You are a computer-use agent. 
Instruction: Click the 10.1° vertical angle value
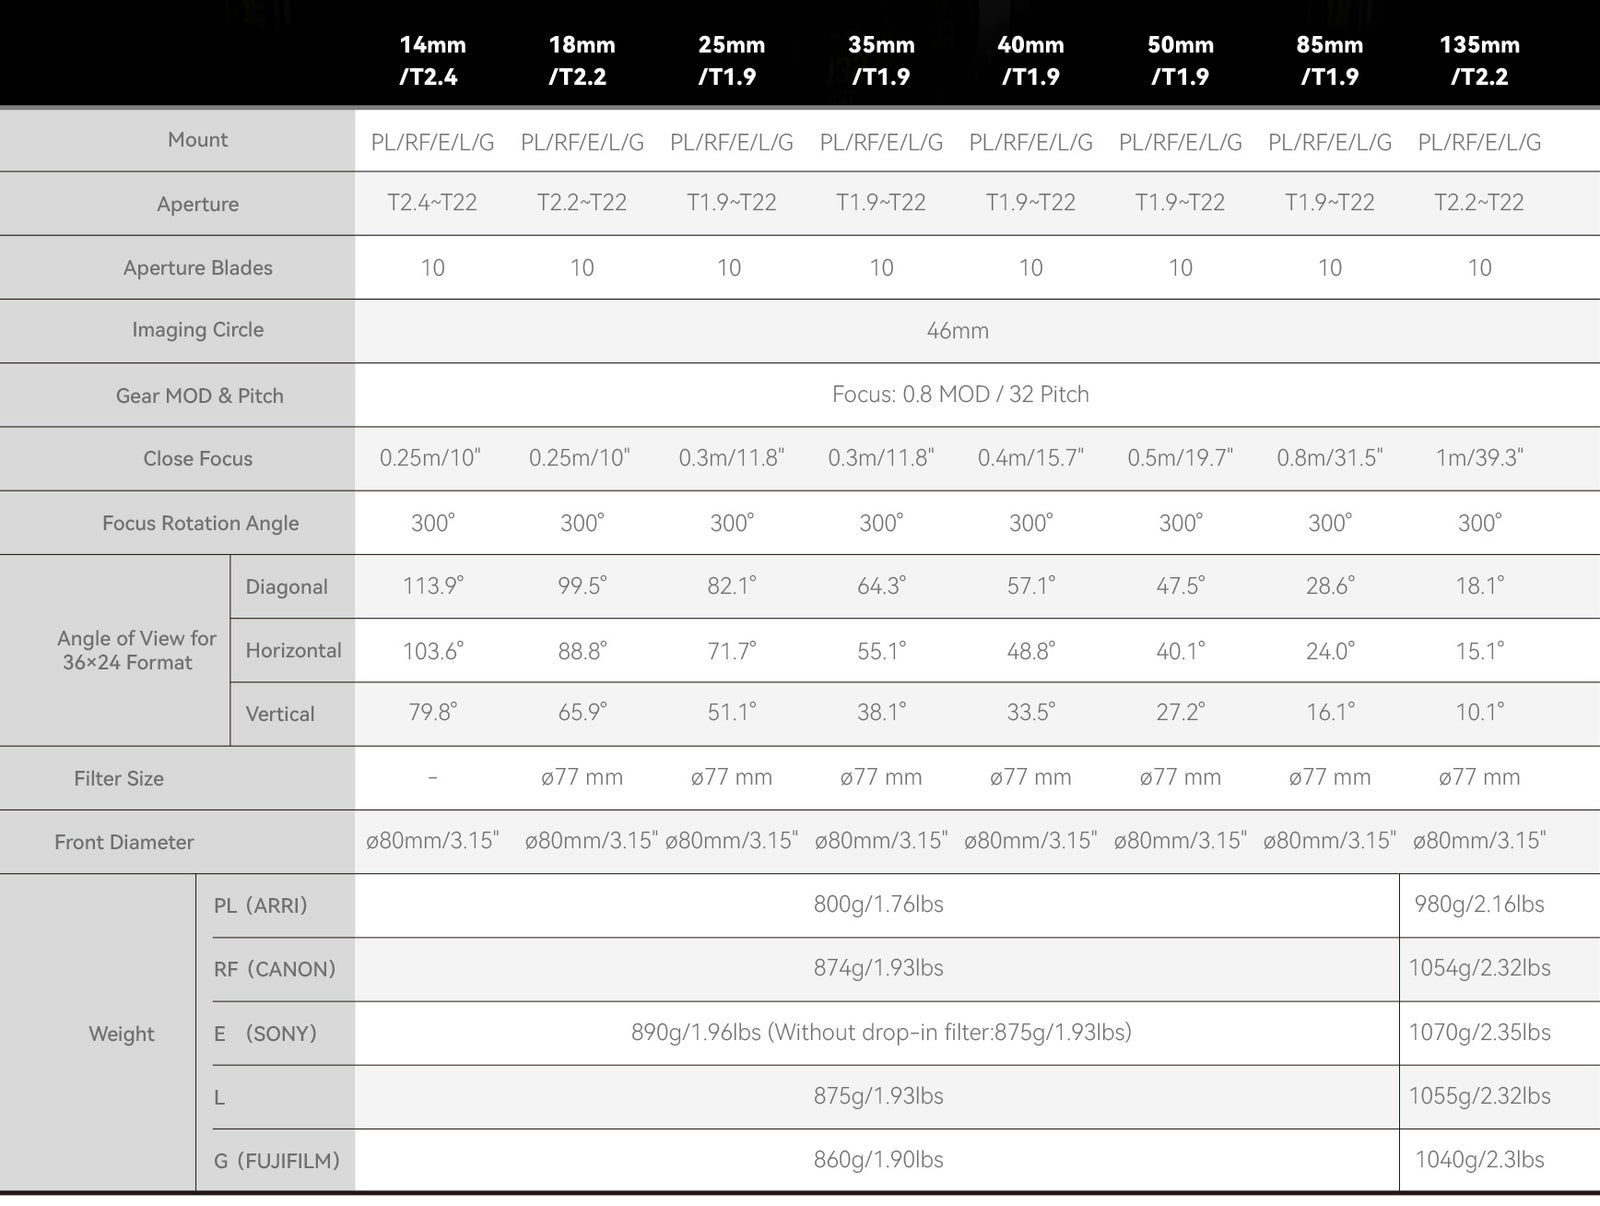[x=1480, y=712]
